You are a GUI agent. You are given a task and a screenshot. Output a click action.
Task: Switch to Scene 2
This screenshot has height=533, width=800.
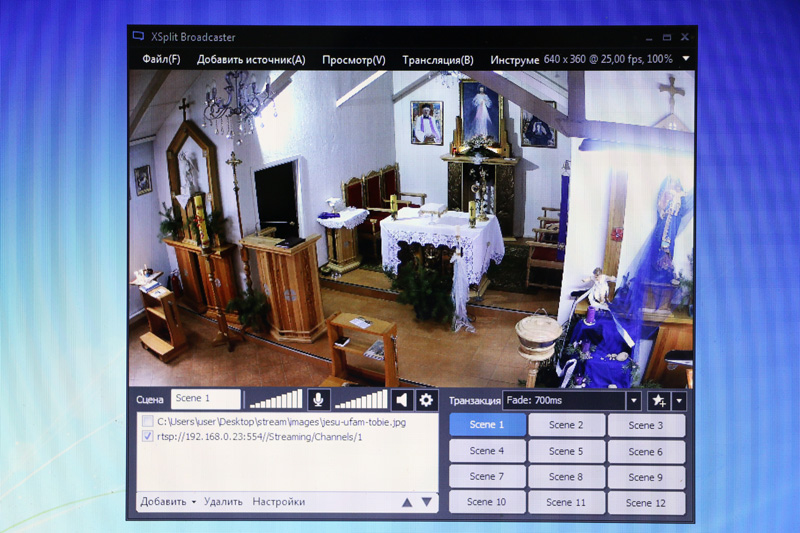[566, 425]
